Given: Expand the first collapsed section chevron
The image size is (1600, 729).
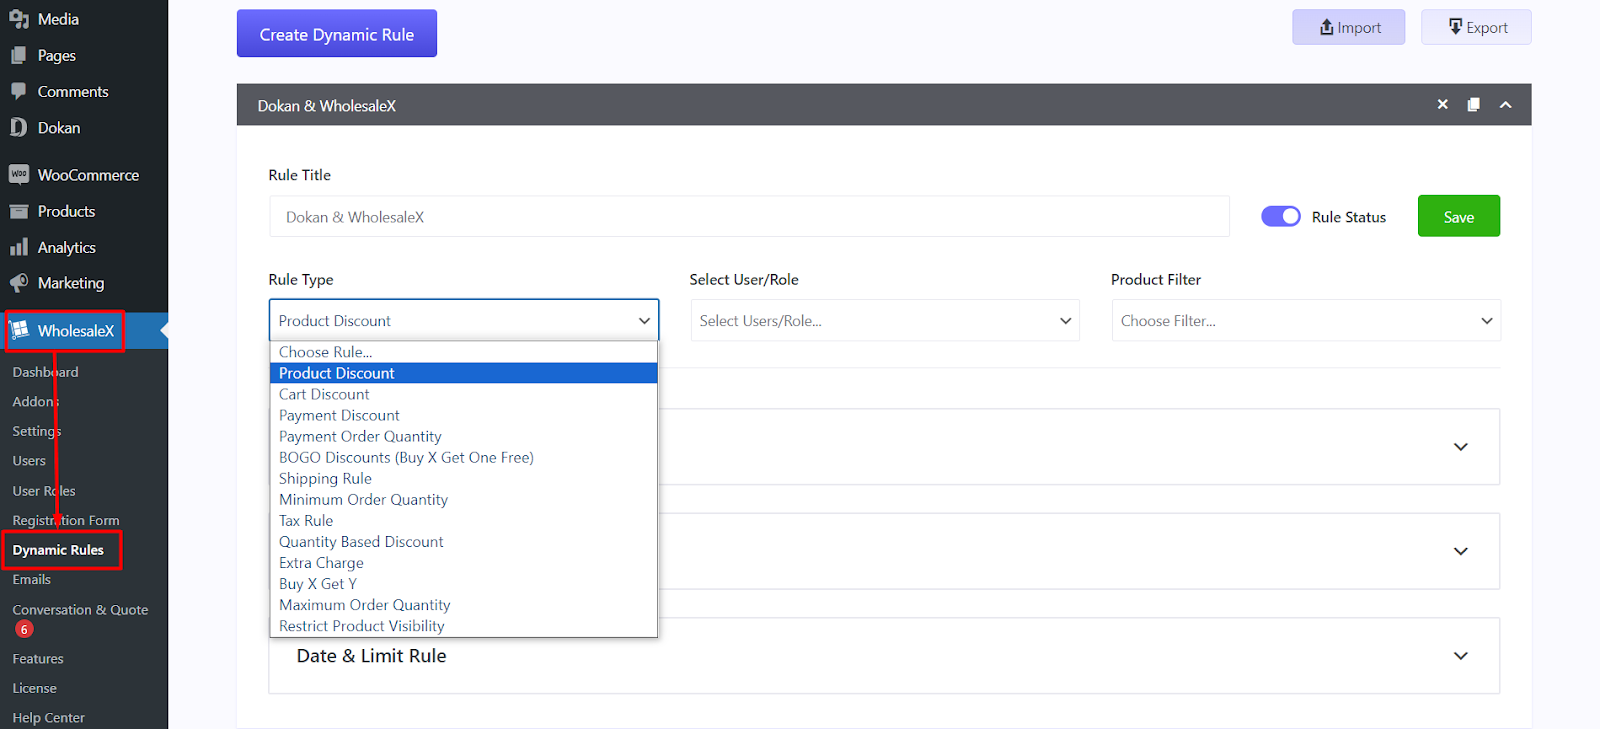Looking at the screenshot, I should point(1460,447).
